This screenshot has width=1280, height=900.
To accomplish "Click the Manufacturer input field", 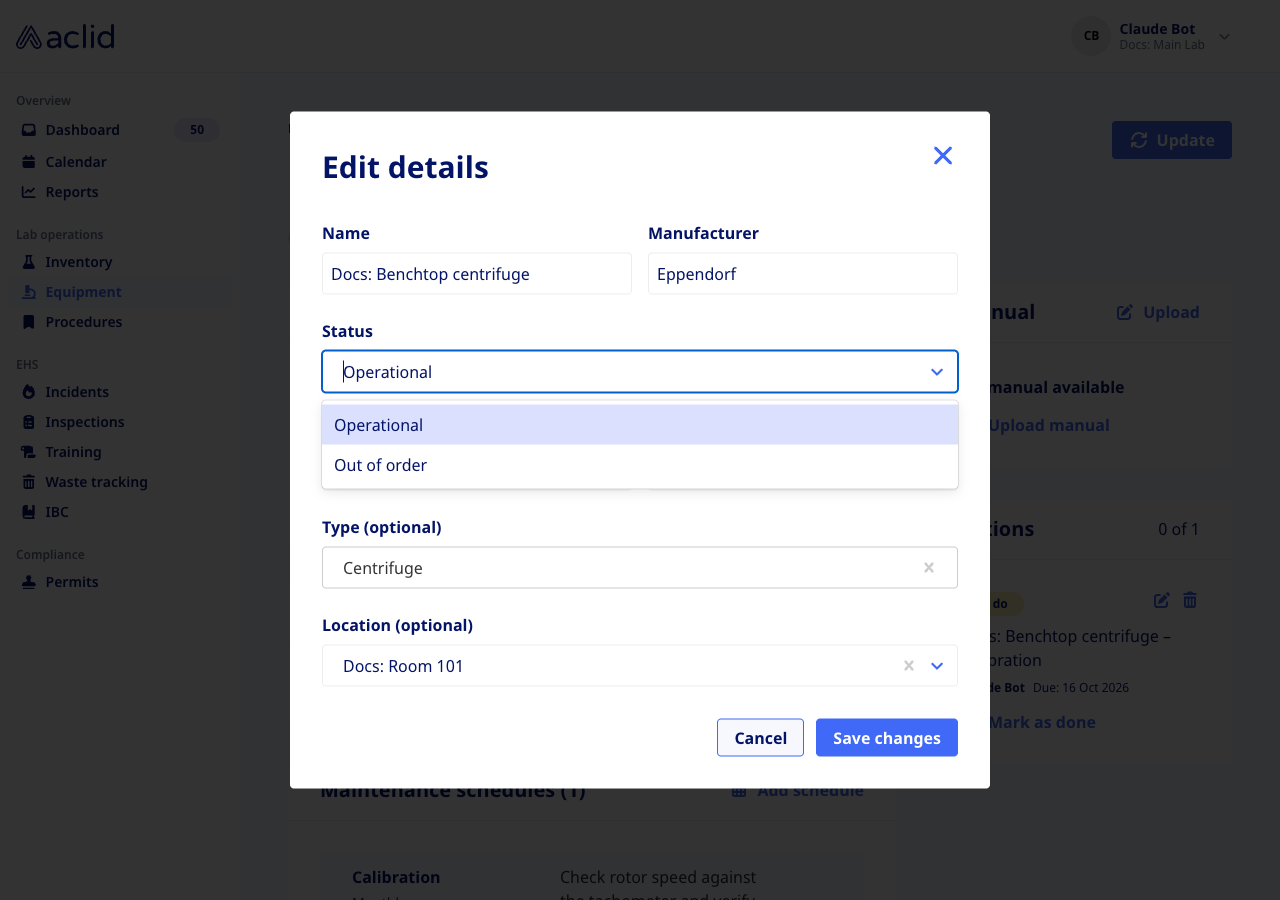I will click(x=803, y=274).
